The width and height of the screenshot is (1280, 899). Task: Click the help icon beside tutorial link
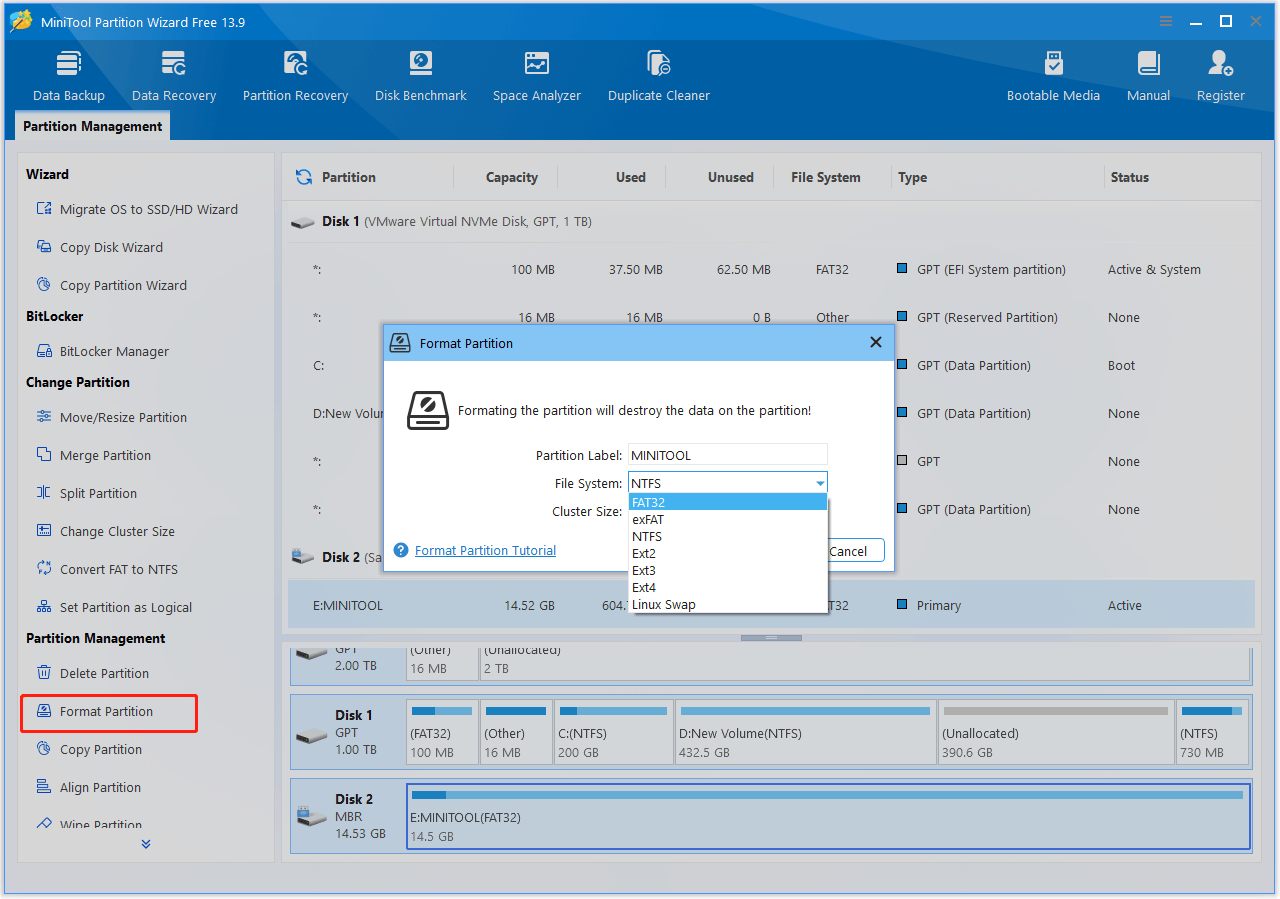[x=401, y=550]
